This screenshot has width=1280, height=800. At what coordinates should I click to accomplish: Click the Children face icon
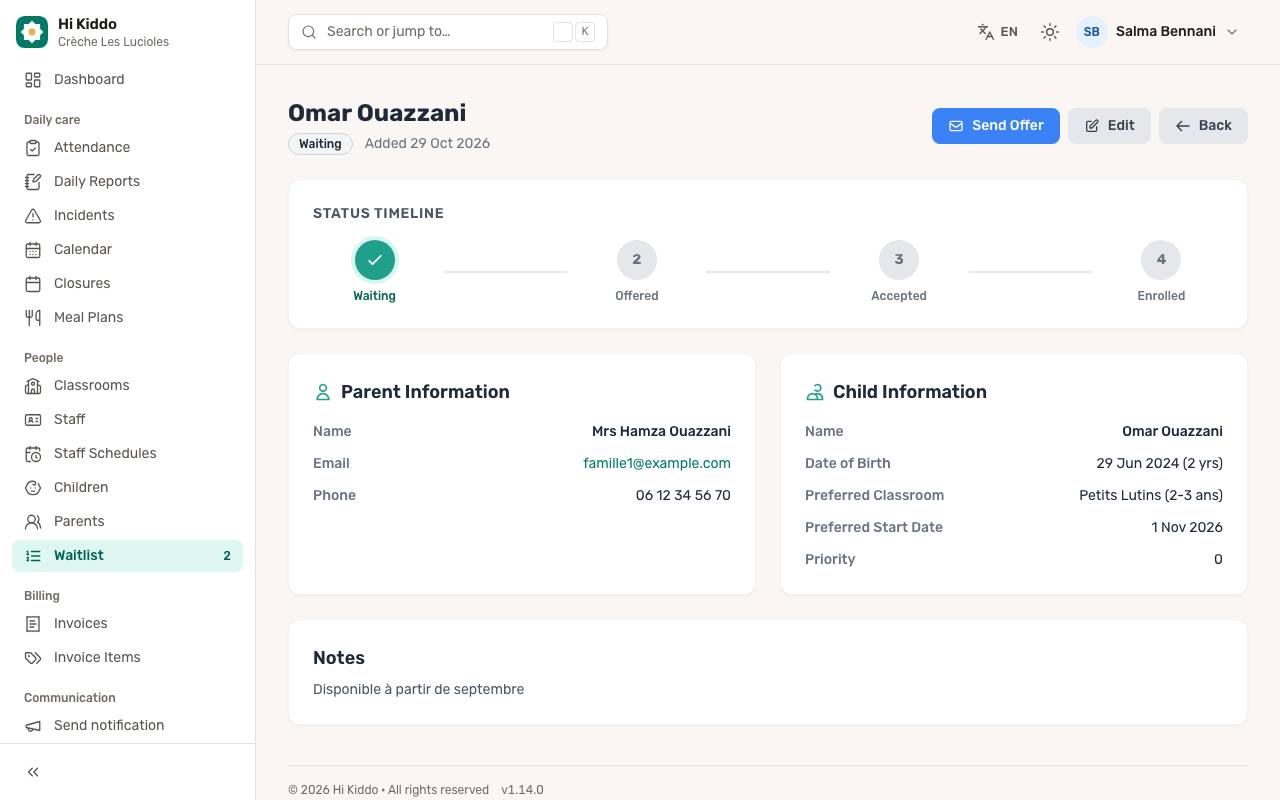pyautogui.click(x=33, y=488)
